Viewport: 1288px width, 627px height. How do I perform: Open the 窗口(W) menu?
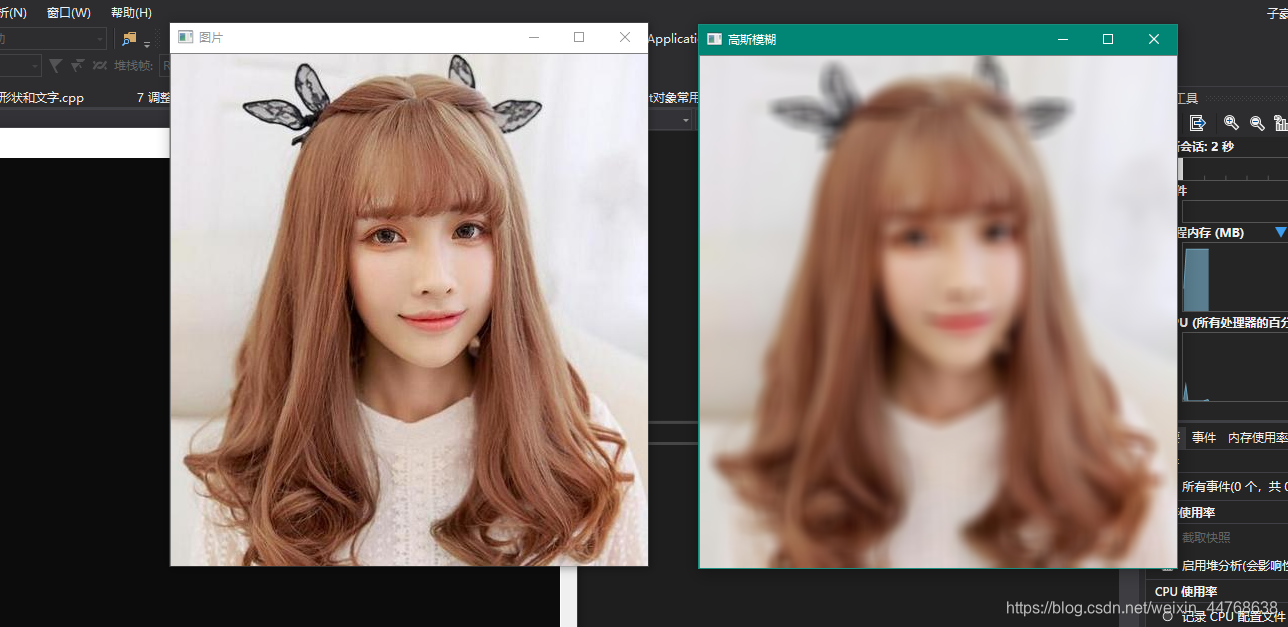click(x=68, y=13)
